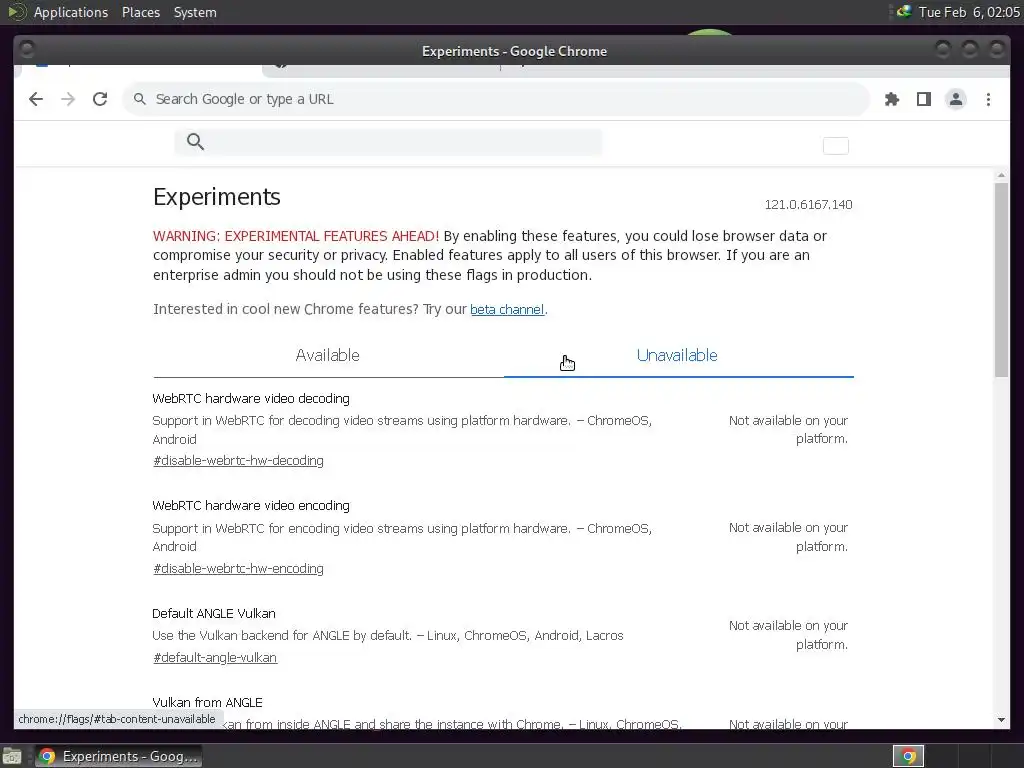Screen dimensions: 1024x768
Task: Click the address bar search icon
Action: pos(140,99)
